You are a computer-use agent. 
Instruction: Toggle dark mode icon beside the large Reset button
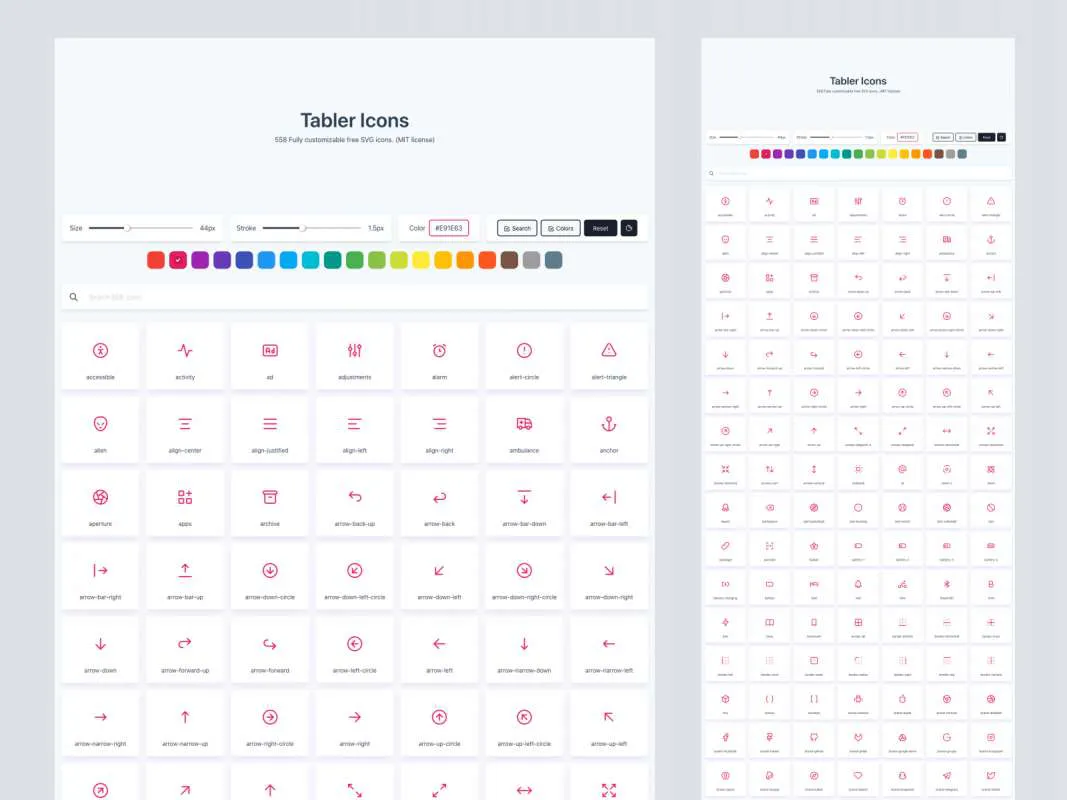click(x=629, y=228)
